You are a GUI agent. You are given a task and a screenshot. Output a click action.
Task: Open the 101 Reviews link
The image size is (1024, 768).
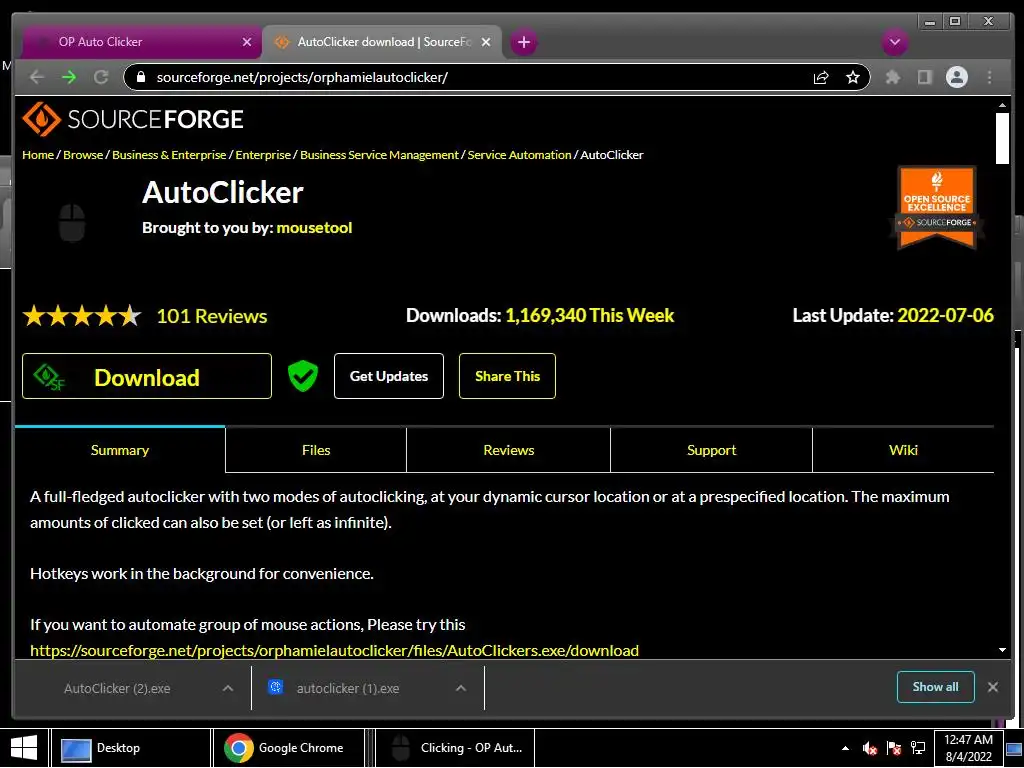point(212,316)
